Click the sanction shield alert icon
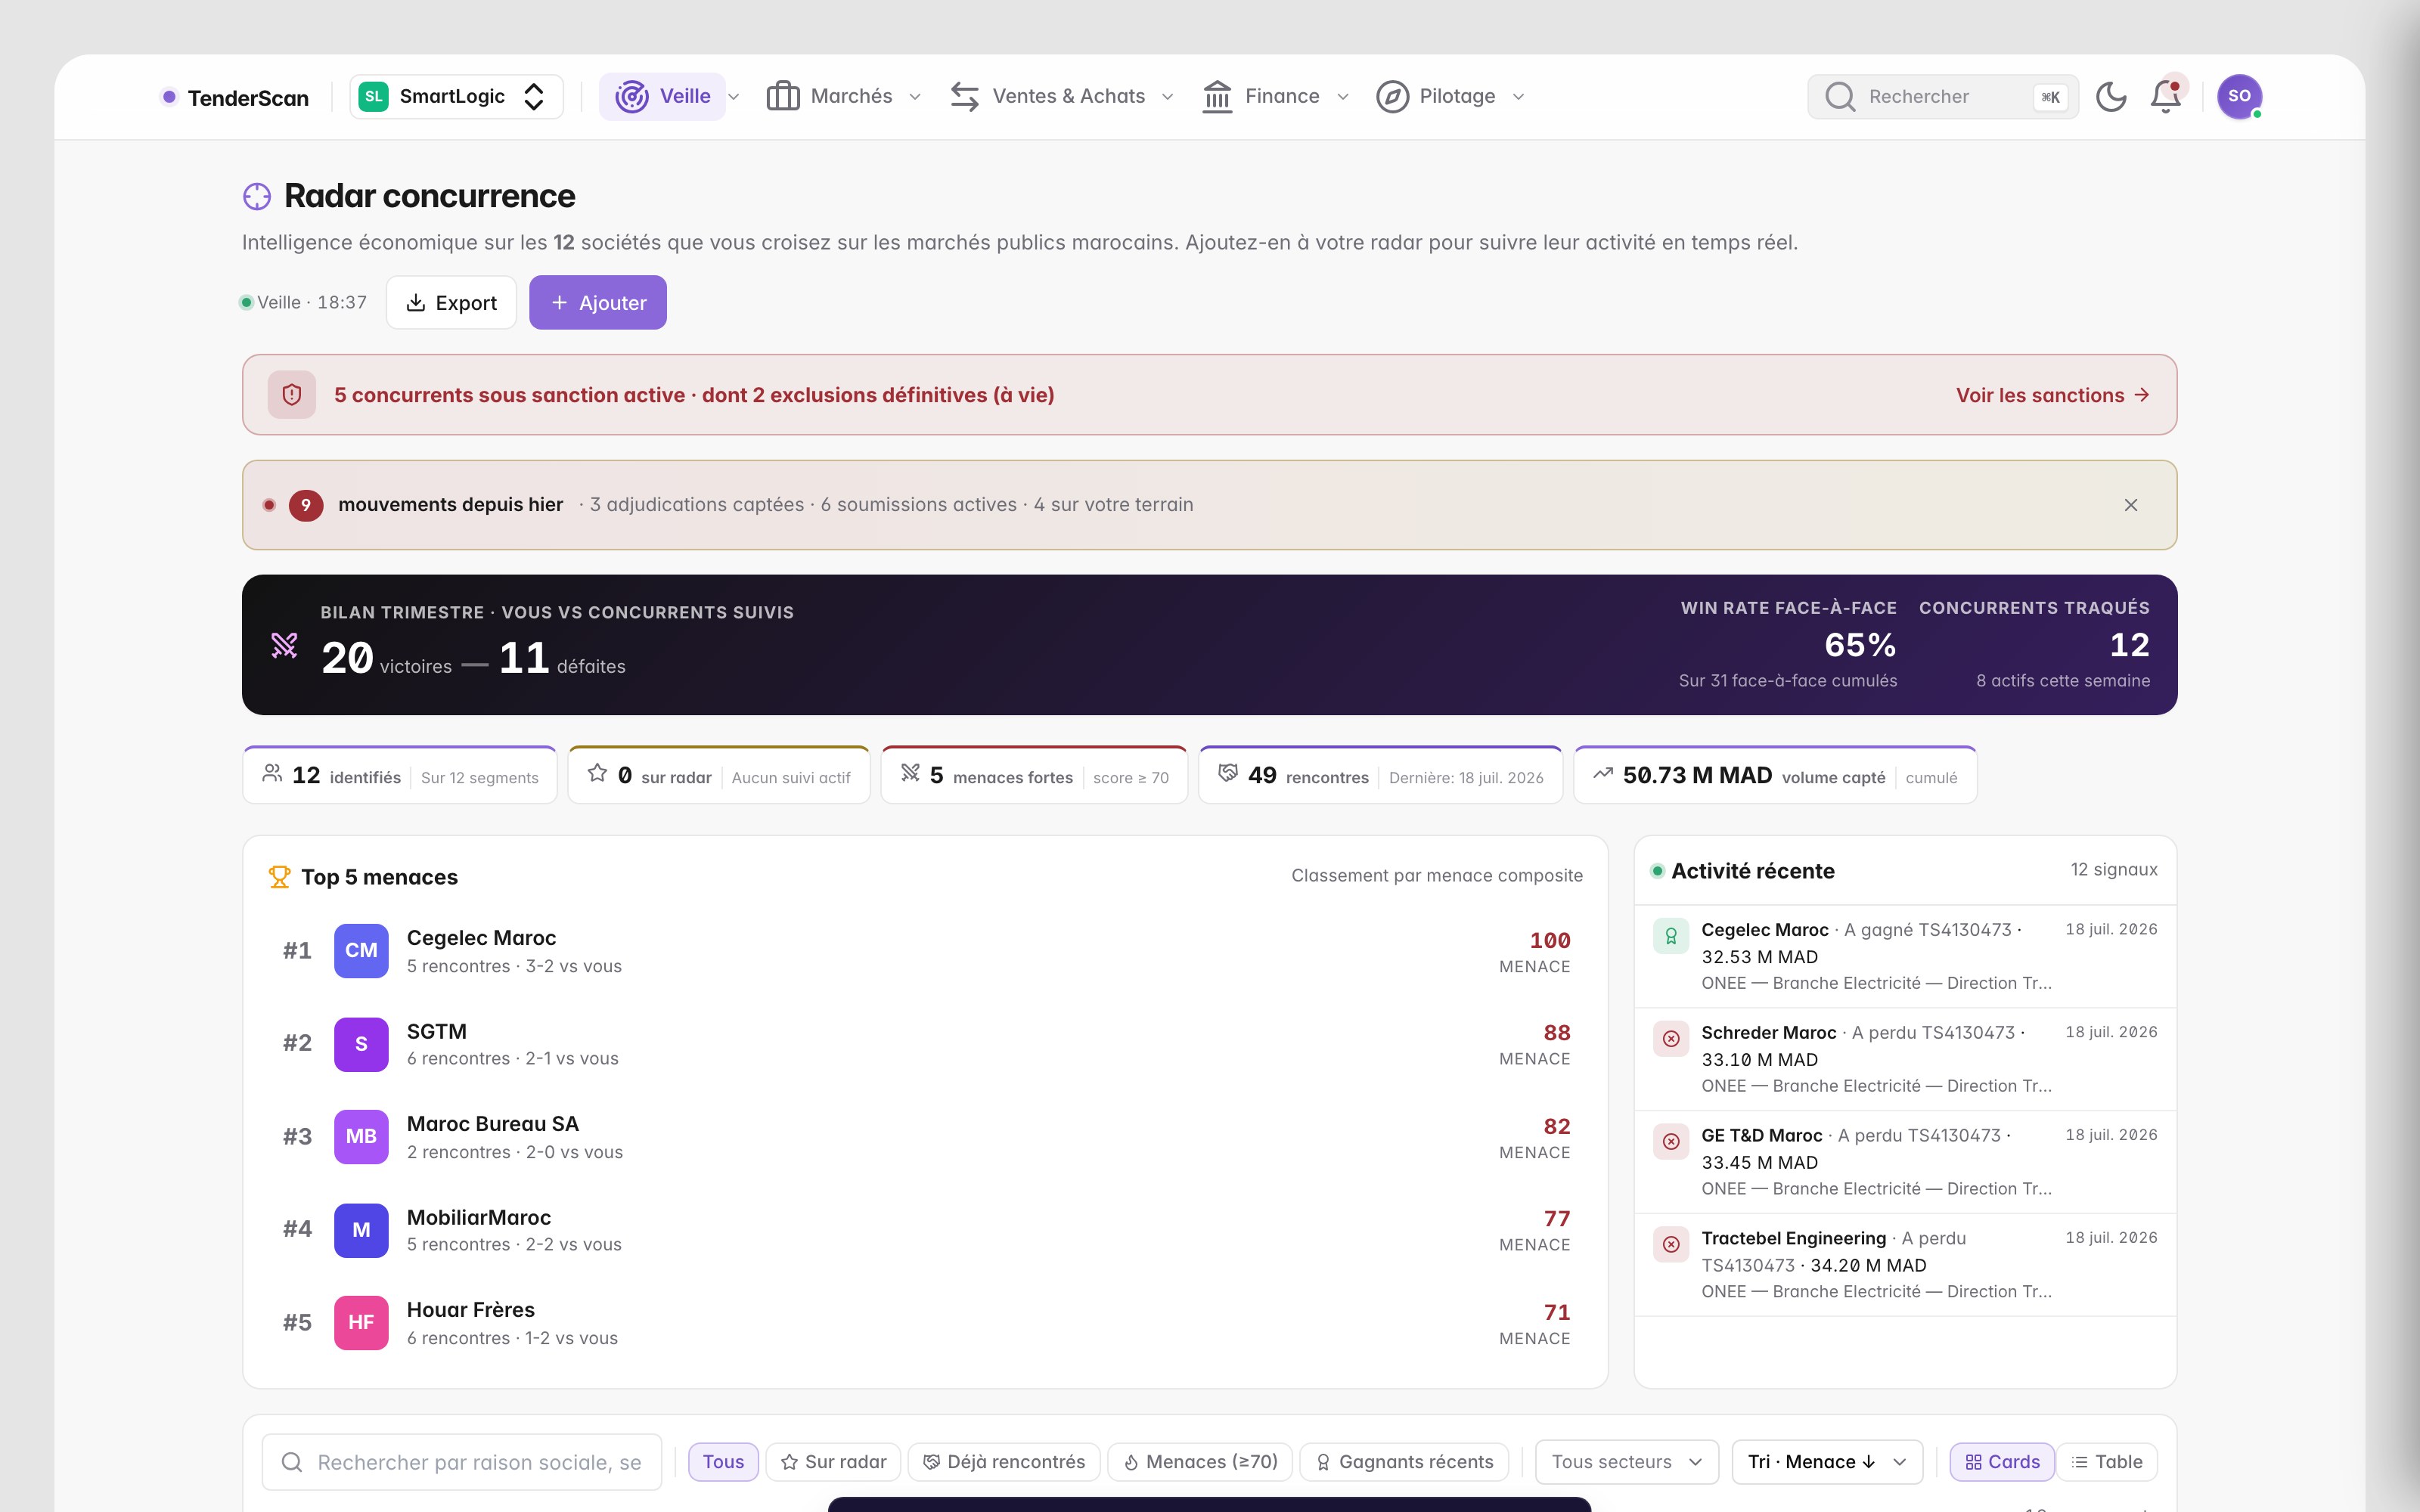This screenshot has height=1512, width=2420. [292, 395]
